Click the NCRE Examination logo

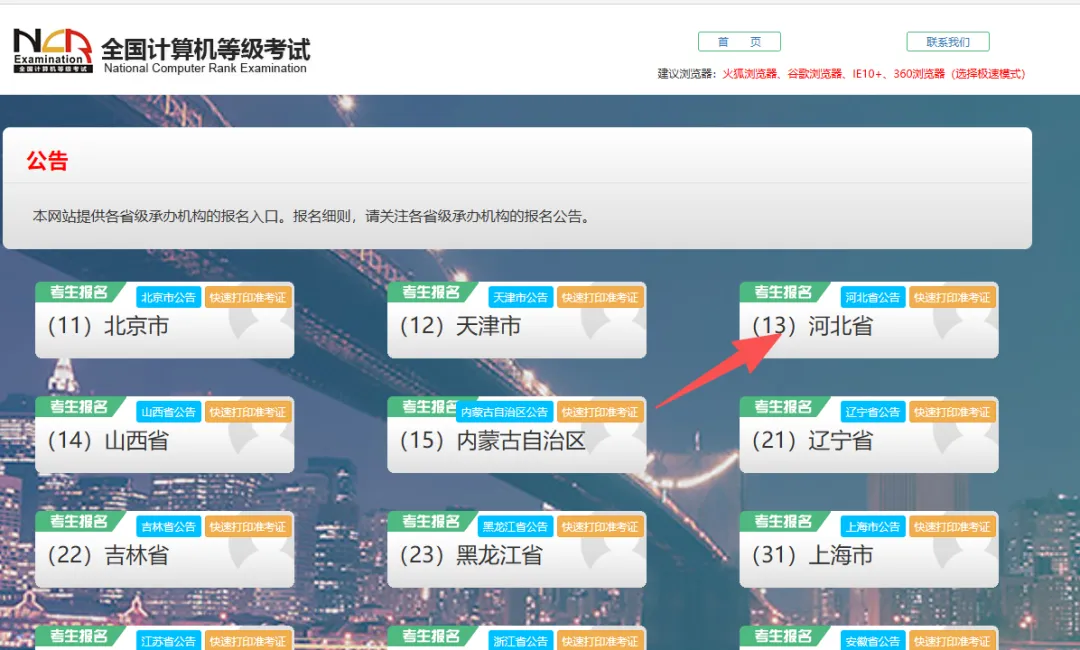click(x=53, y=50)
